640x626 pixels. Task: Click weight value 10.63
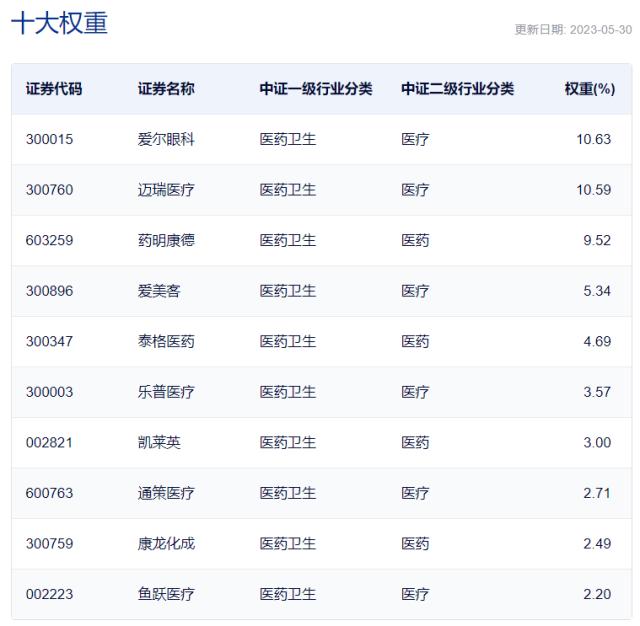click(593, 139)
